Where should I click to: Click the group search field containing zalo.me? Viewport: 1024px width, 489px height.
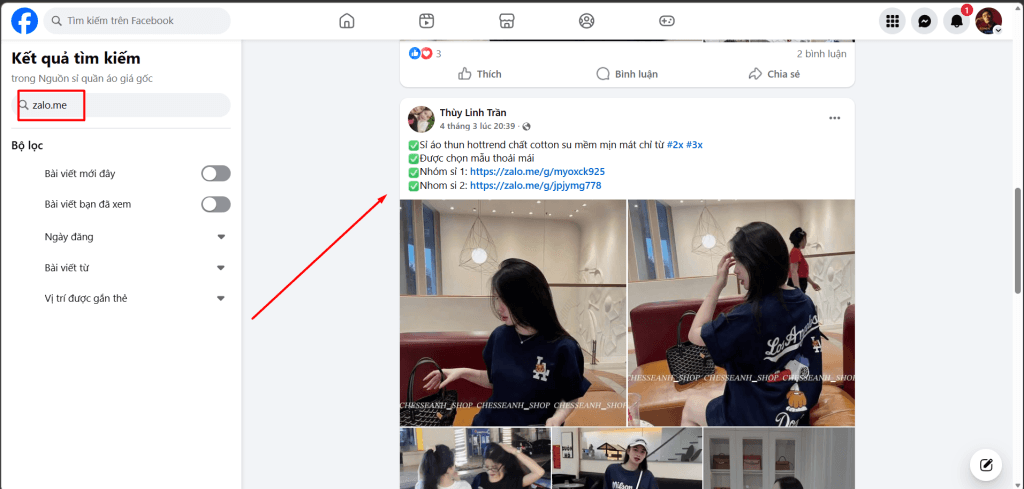pyautogui.click(x=125, y=105)
